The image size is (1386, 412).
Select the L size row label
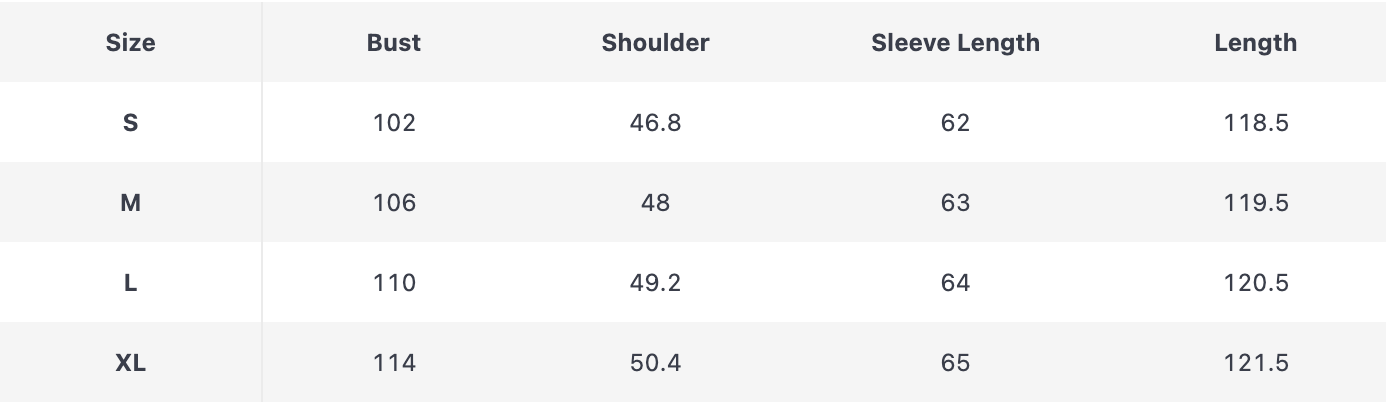[130, 283]
